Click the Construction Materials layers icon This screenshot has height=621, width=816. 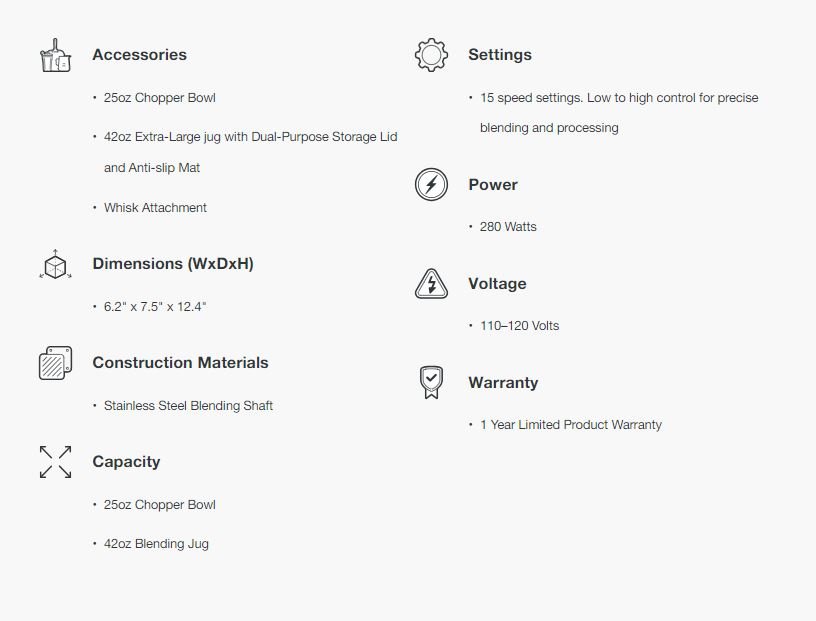coord(55,364)
